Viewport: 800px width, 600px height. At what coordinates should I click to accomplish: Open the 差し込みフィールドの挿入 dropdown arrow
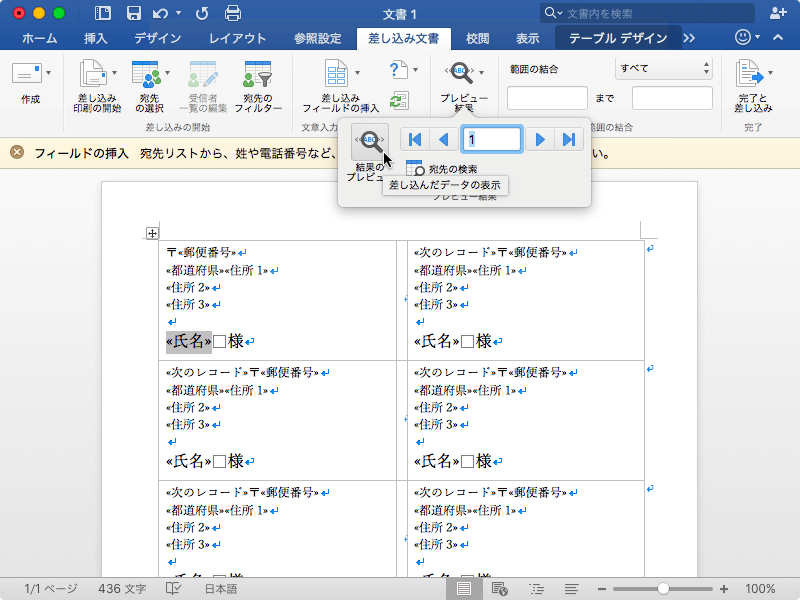[357, 73]
